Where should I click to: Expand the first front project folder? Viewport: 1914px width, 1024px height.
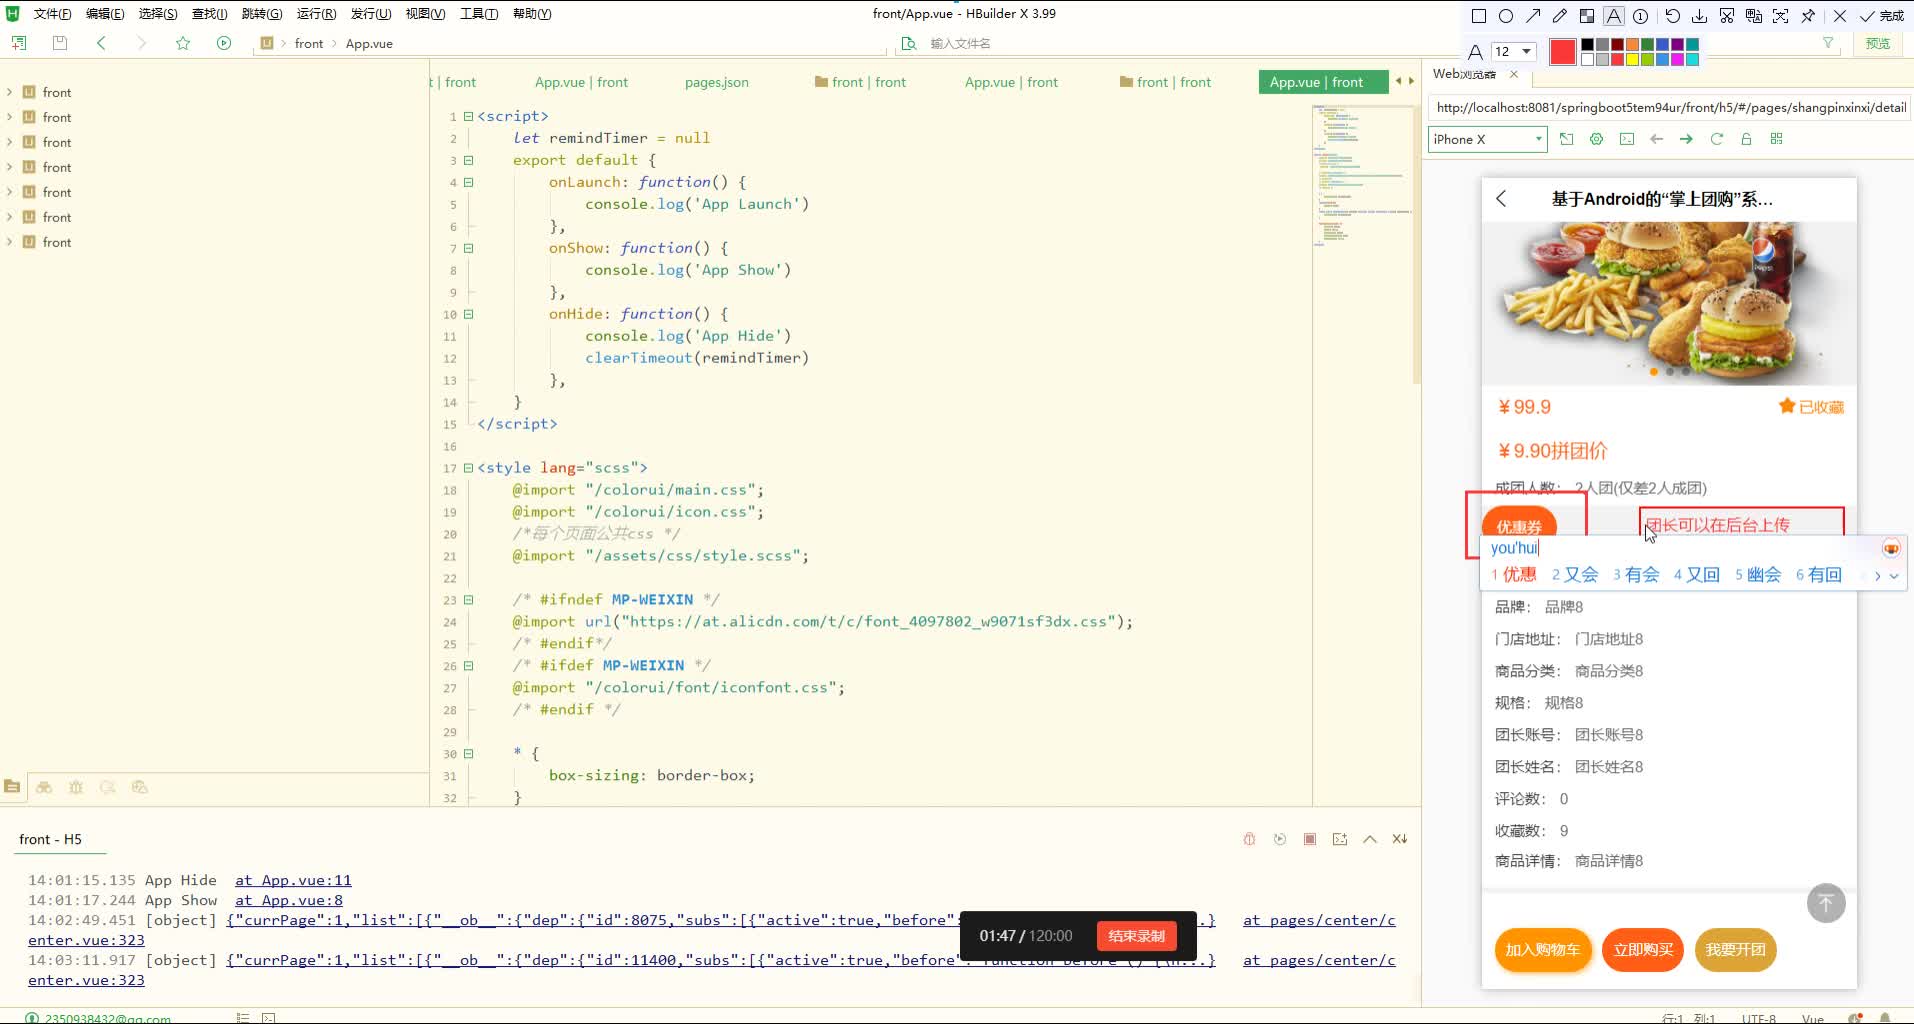10,92
